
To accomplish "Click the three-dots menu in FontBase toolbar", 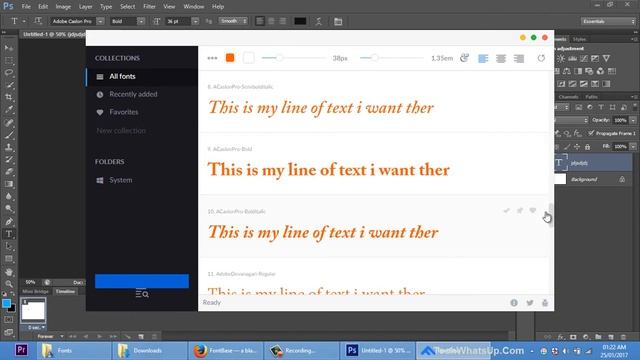I will point(212,58).
